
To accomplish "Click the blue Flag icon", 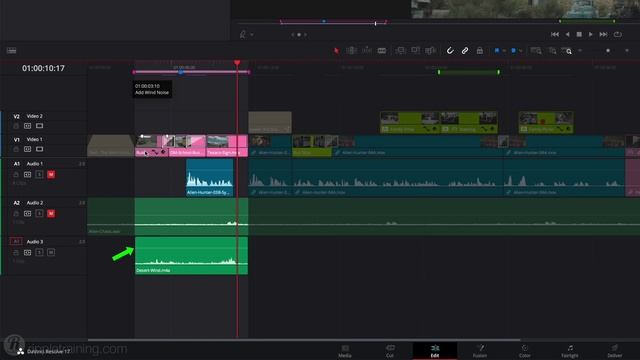I will coord(497,51).
